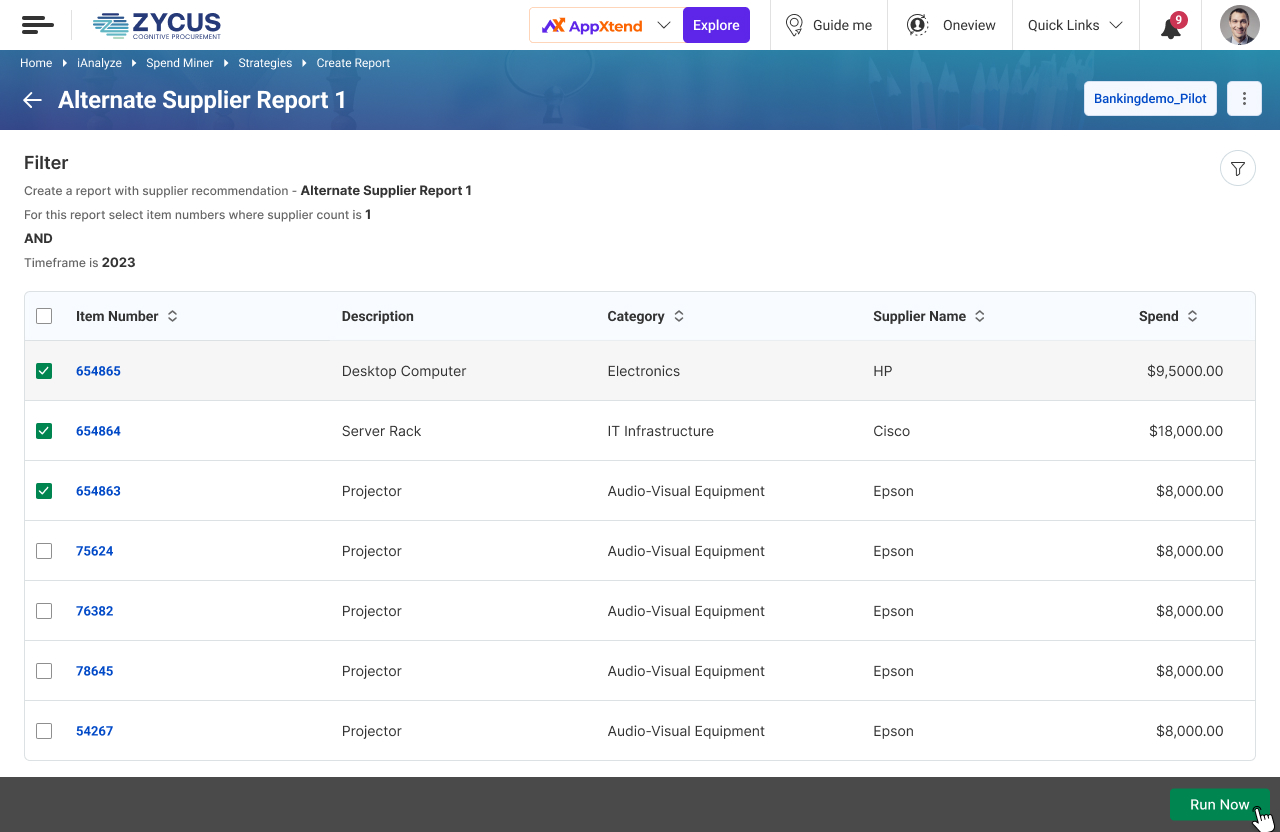
Task: Uncheck the checkbox for item 654865
Action: tap(44, 371)
